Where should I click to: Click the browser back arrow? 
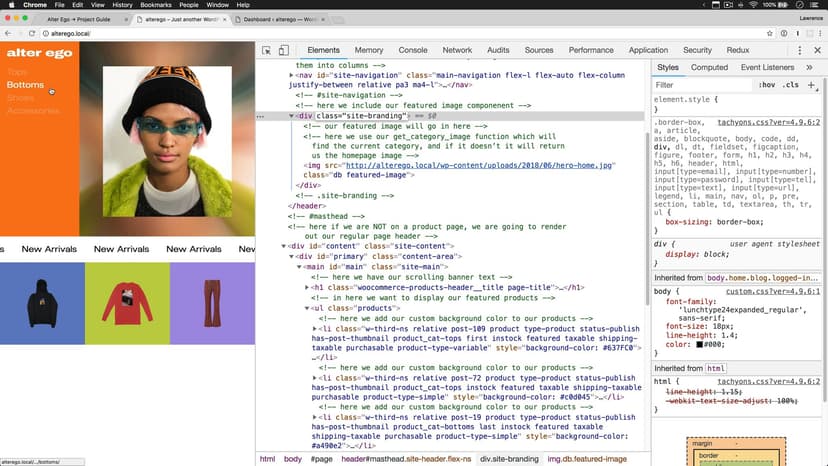coord(8,33)
